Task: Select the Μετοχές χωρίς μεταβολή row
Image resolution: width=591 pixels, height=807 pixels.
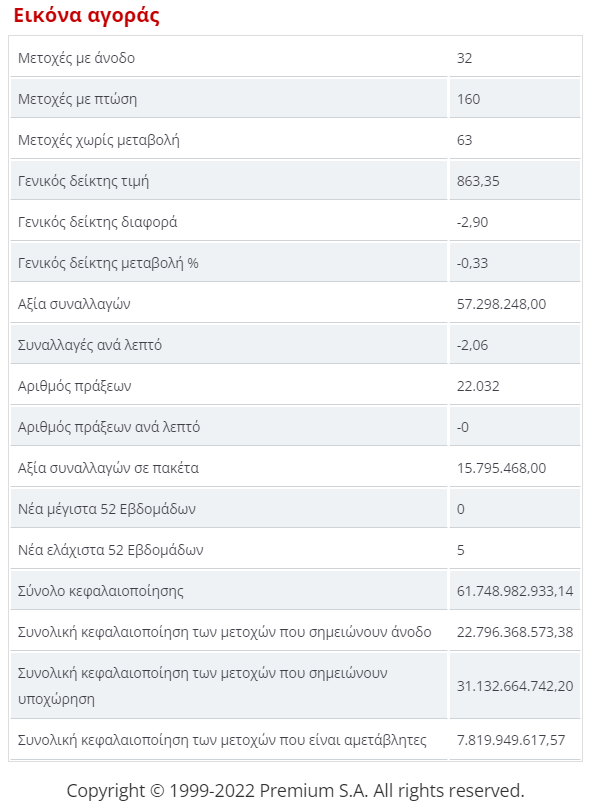Action: pos(296,139)
